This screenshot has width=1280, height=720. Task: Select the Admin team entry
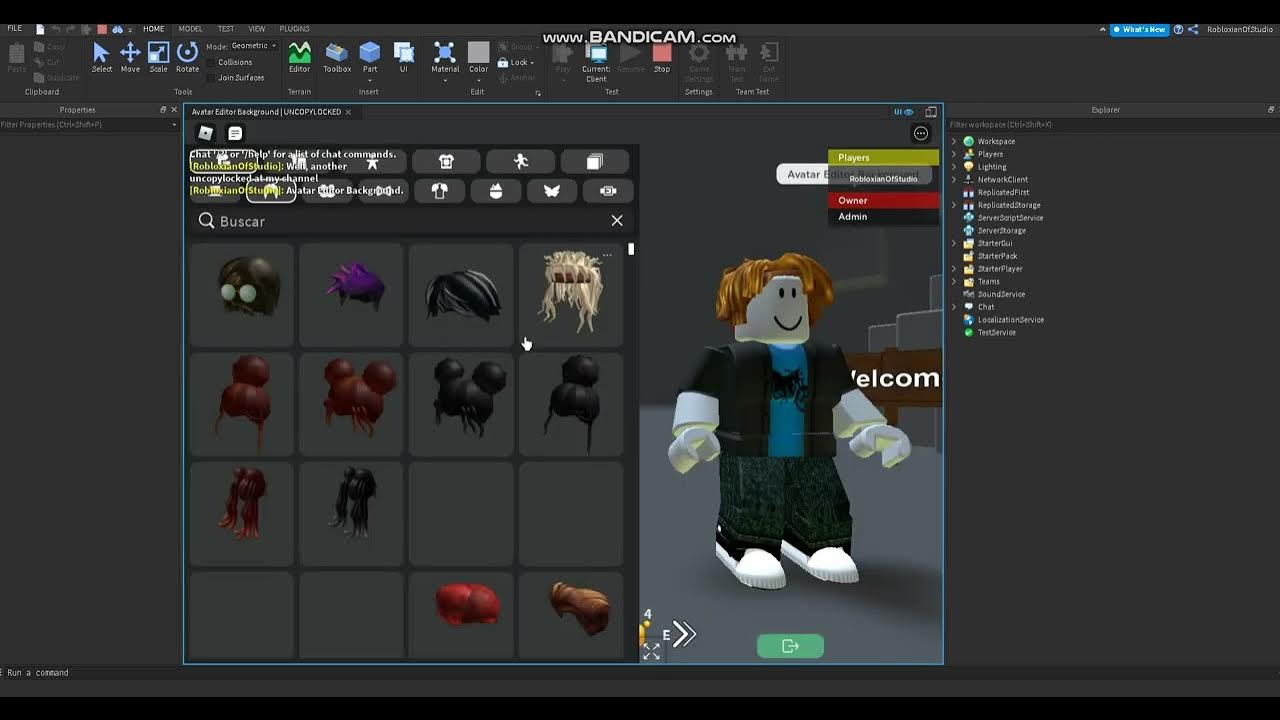pyautogui.click(x=883, y=216)
